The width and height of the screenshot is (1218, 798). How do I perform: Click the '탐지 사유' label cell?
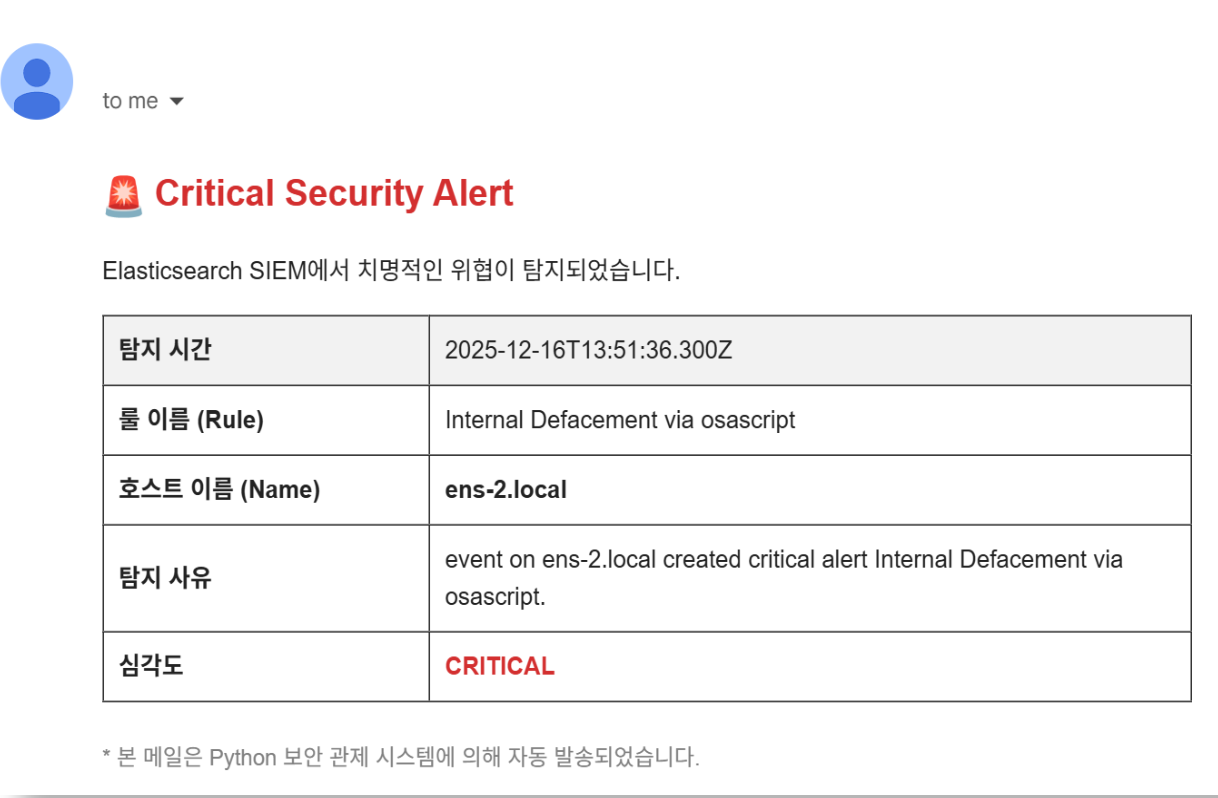coord(166,578)
